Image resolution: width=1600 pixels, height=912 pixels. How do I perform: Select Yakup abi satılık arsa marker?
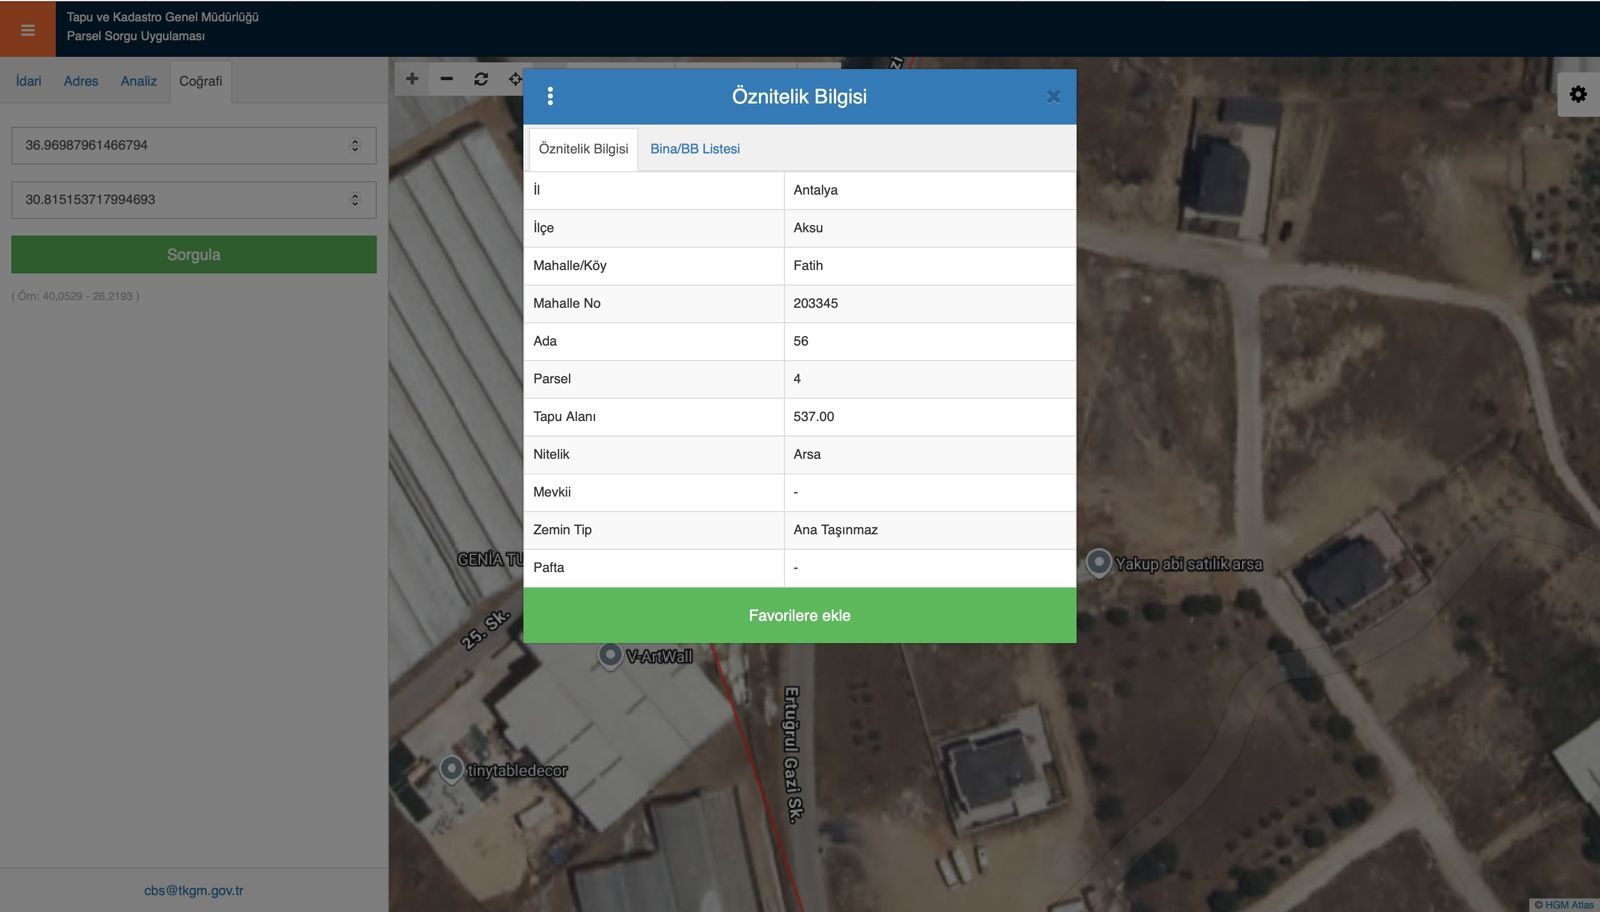click(1098, 563)
